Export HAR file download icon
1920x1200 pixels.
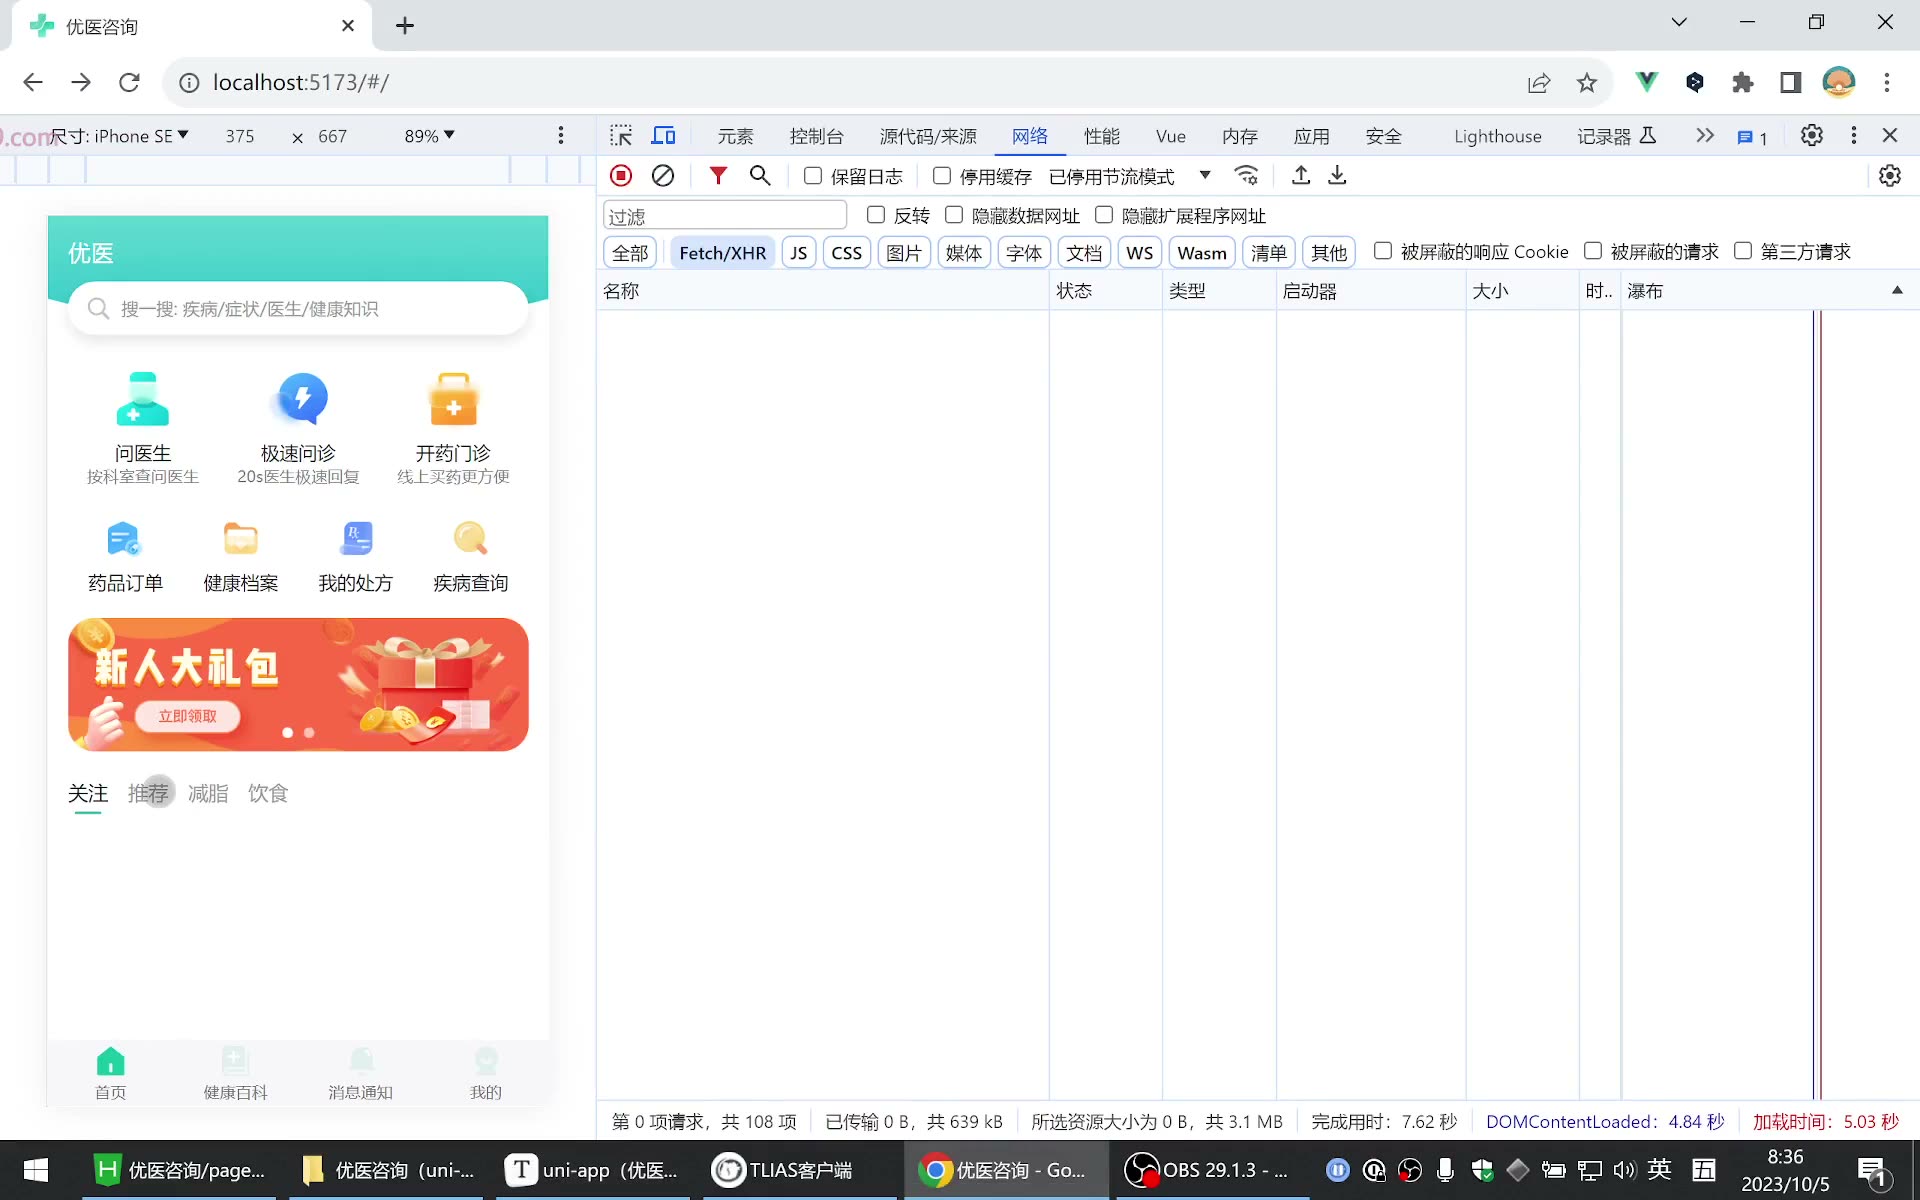(x=1337, y=176)
